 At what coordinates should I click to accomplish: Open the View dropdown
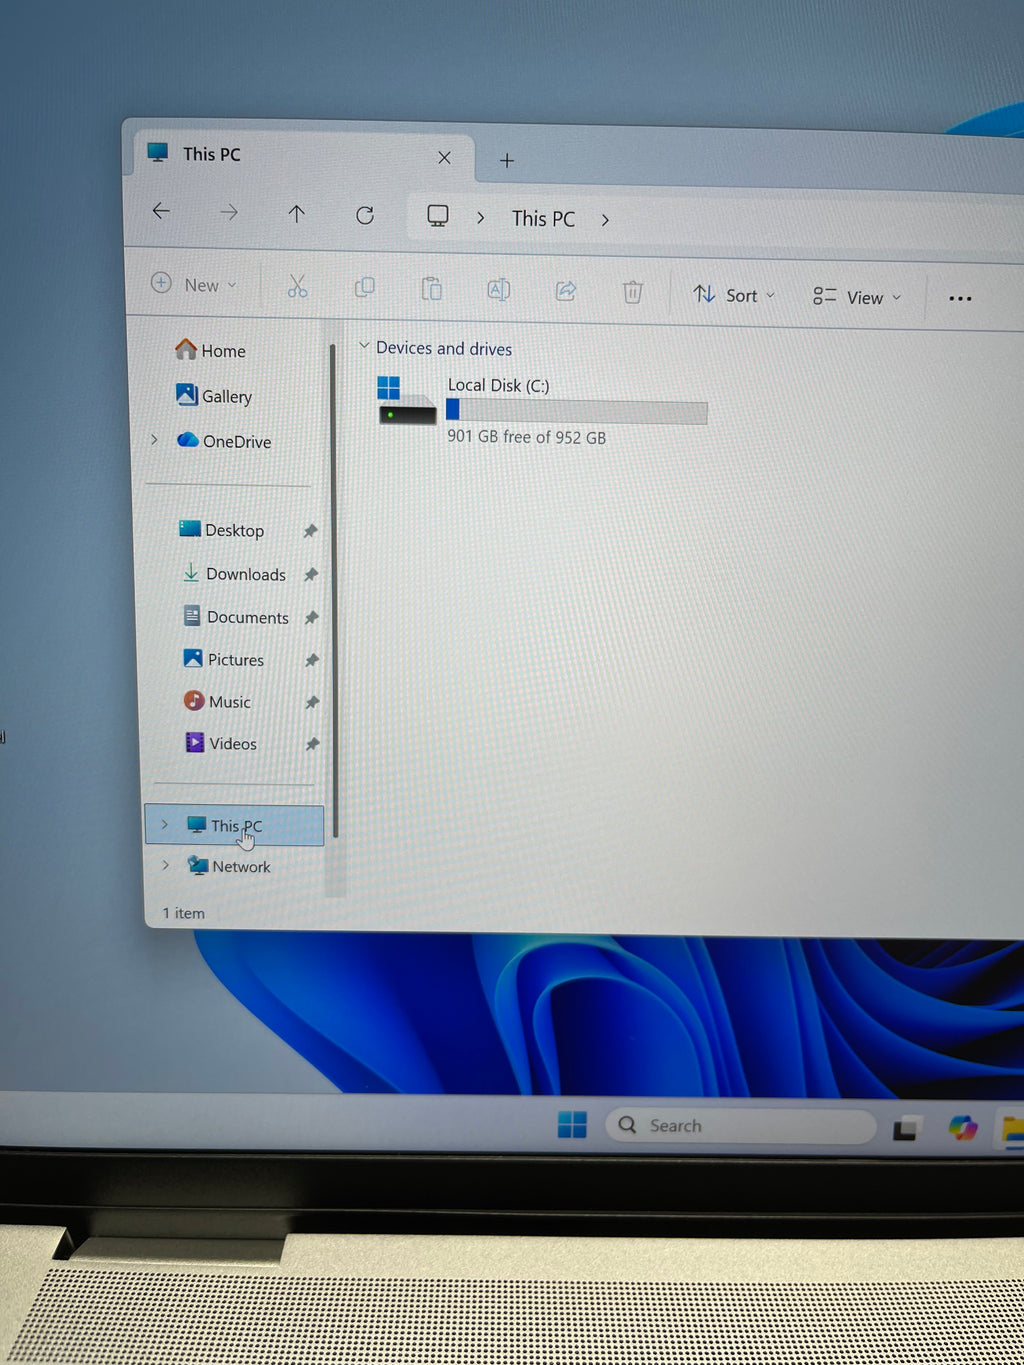coord(857,297)
